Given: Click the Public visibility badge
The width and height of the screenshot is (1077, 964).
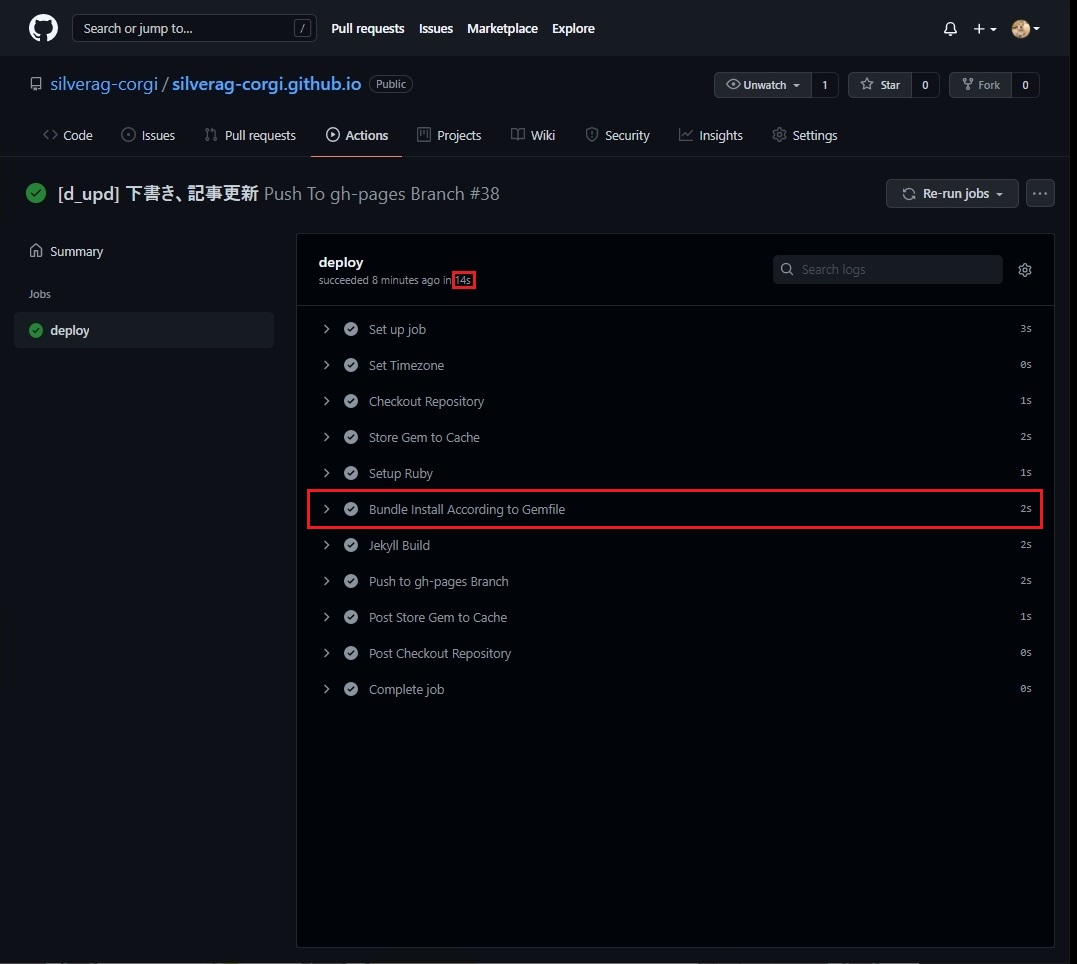Looking at the screenshot, I should (x=391, y=84).
